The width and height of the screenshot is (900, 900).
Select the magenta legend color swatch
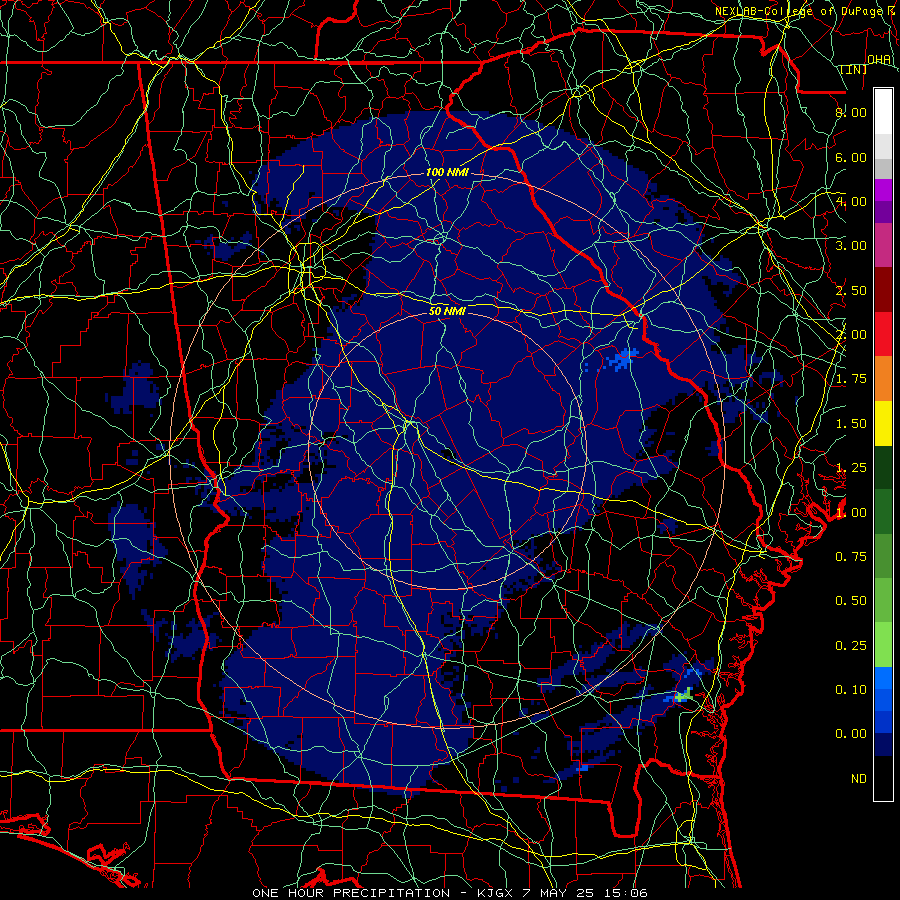[x=883, y=190]
